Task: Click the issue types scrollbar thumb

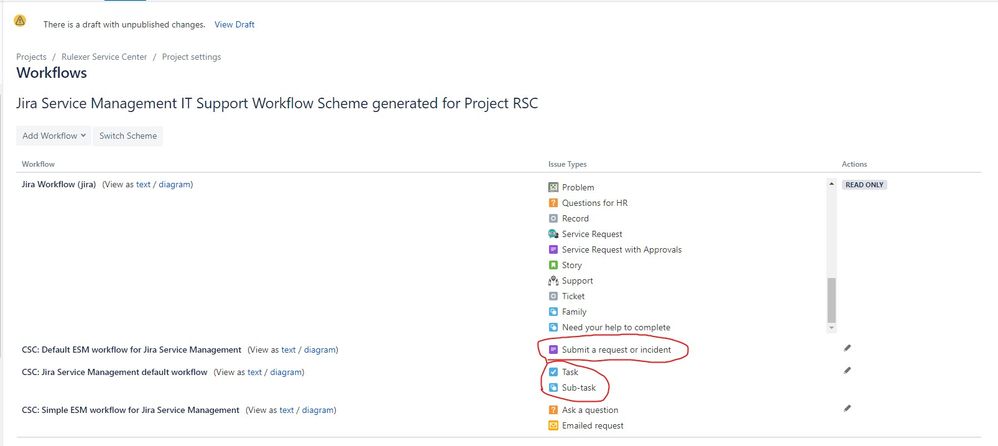Action: point(831,300)
